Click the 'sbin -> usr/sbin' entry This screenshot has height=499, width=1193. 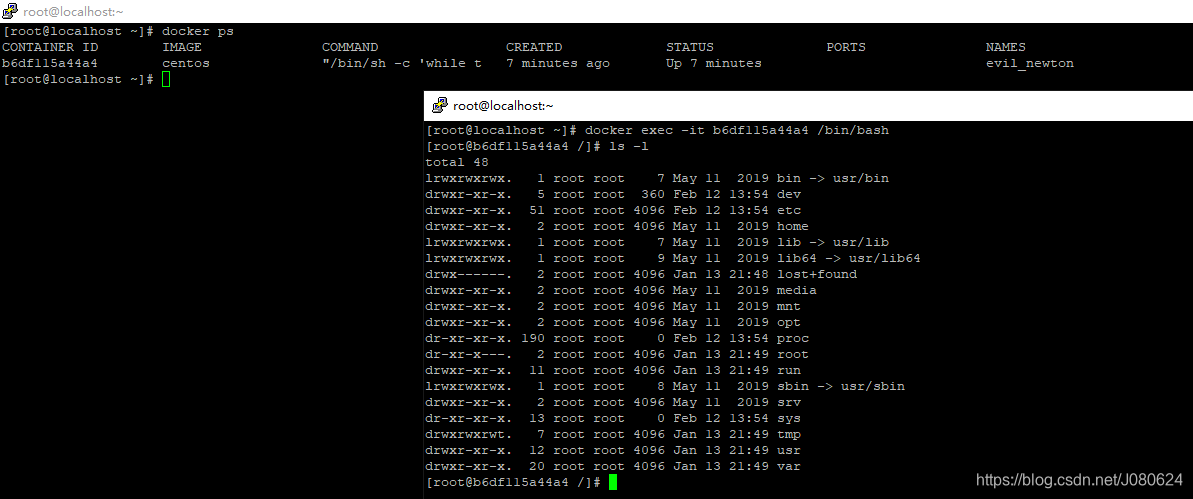pos(841,386)
